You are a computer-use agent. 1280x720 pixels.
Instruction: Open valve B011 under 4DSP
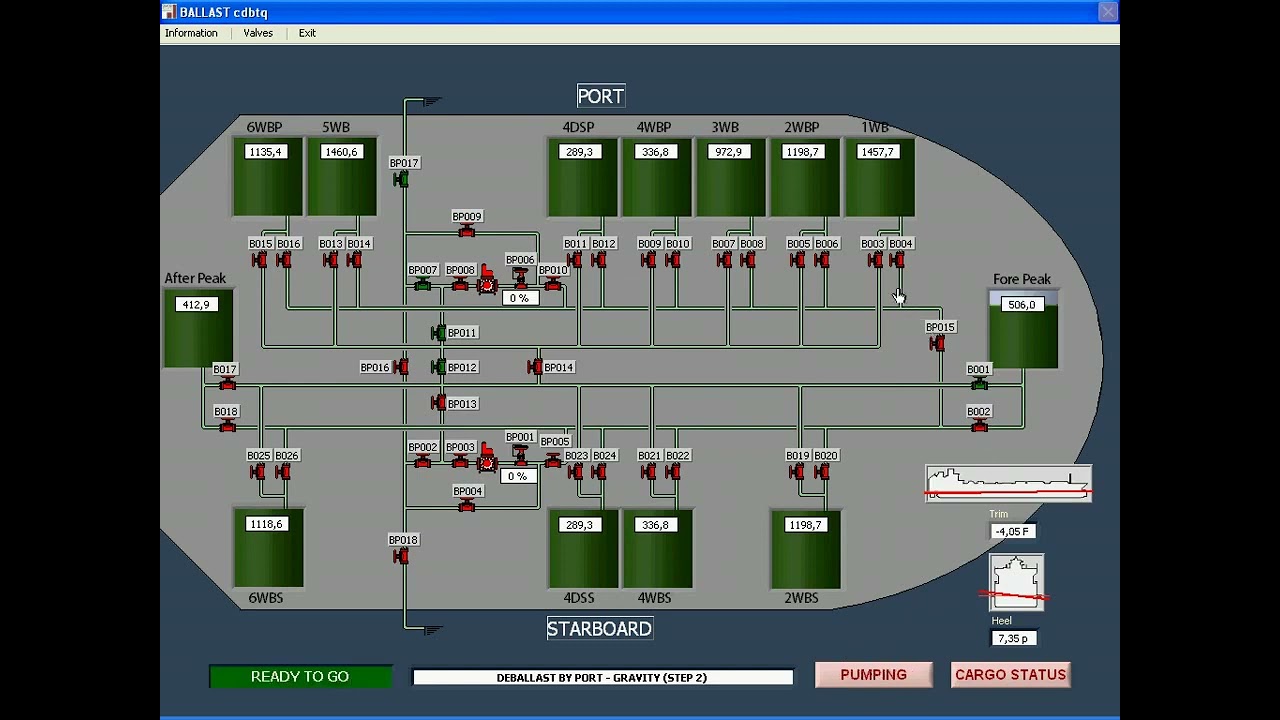coord(575,260)
